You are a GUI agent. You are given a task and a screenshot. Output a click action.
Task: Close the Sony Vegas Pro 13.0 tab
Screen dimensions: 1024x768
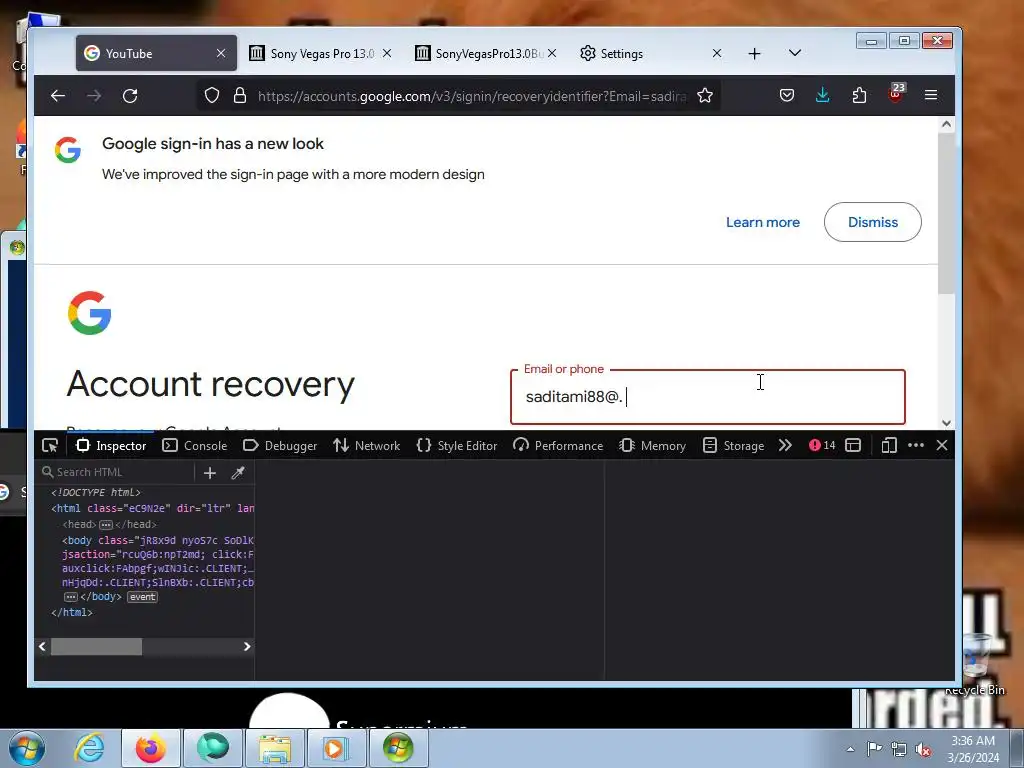(387, 54)
